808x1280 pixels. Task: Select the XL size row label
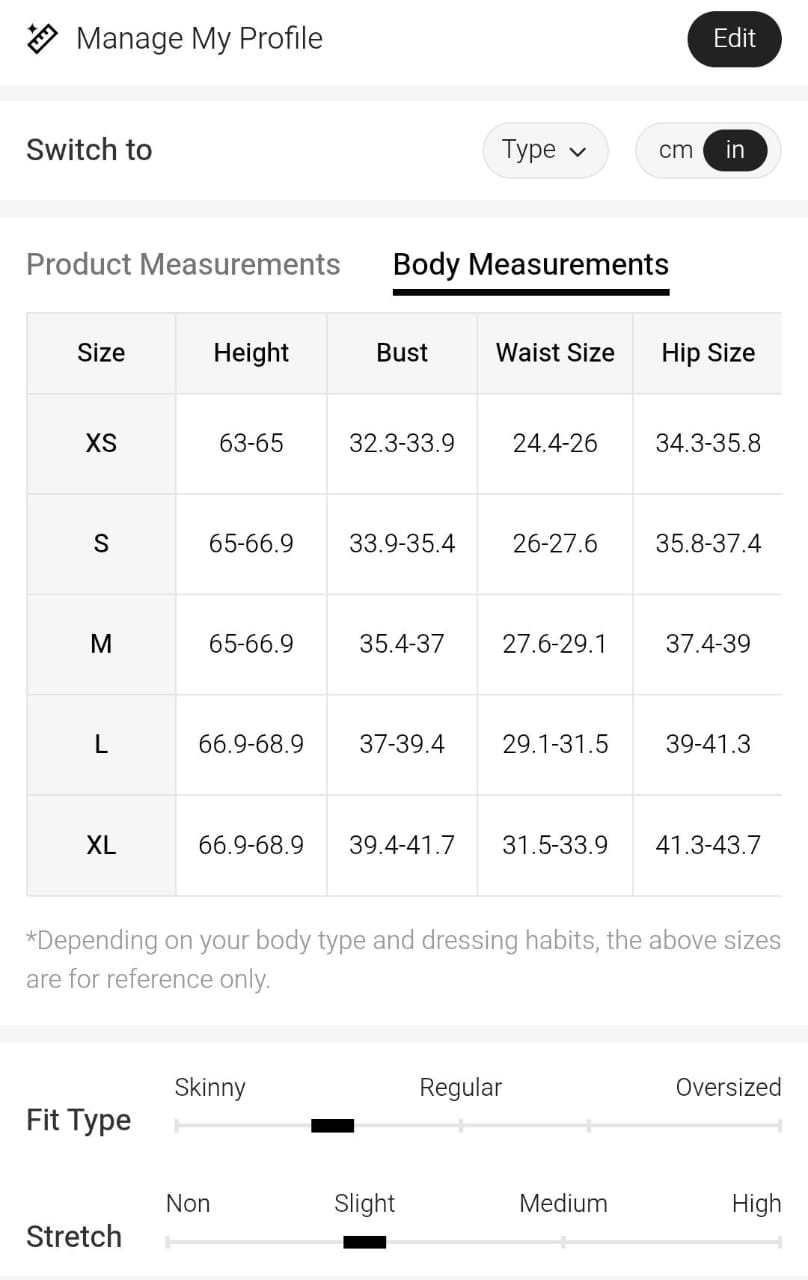[101, 845]
